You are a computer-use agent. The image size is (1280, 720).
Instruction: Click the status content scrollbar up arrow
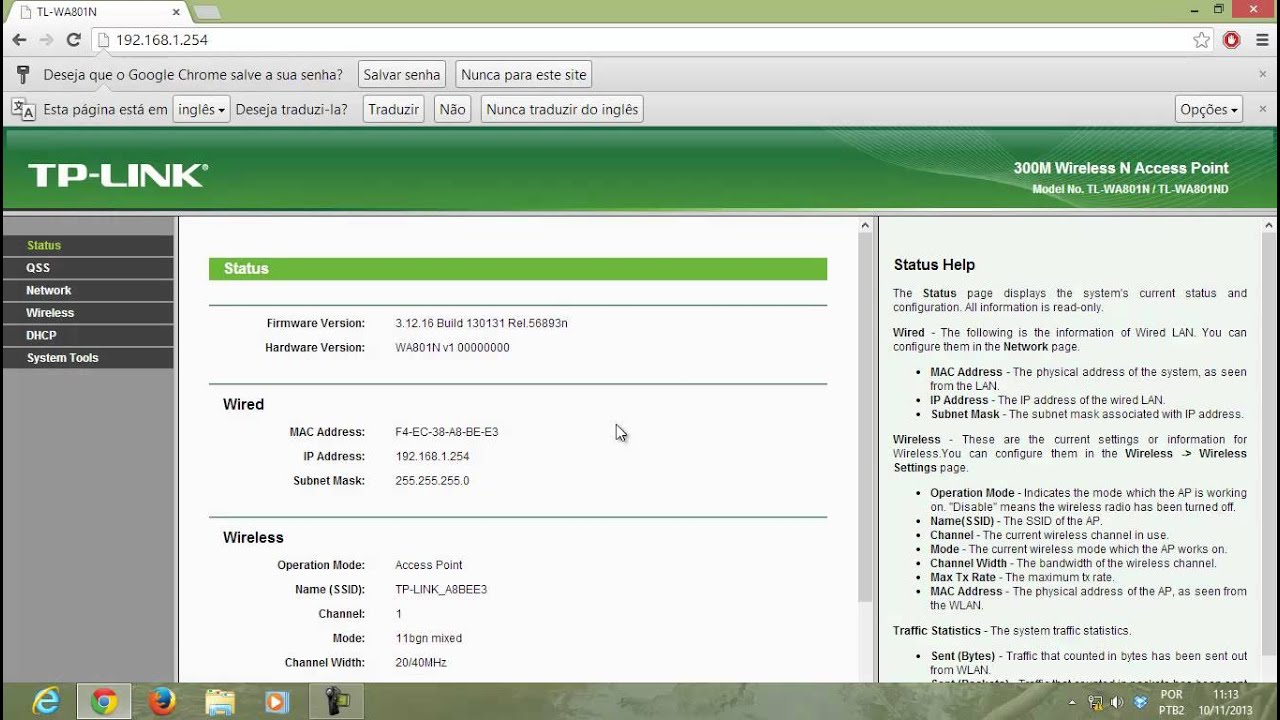[x=866, y=226]
